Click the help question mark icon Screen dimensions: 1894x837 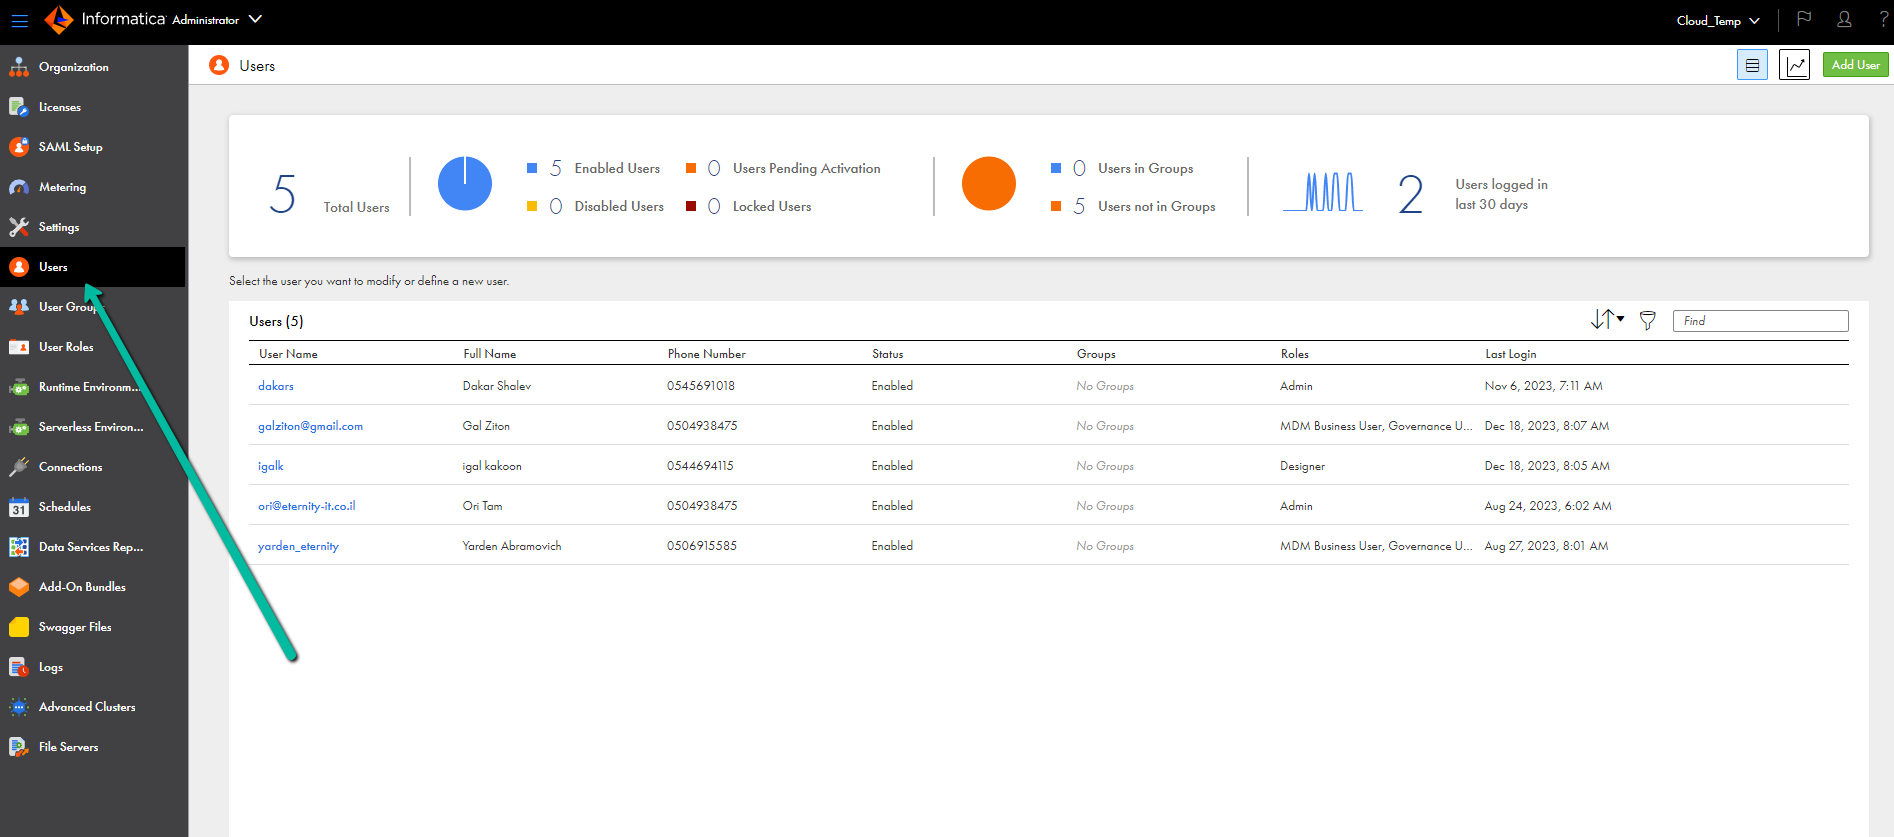(1883, 19)
